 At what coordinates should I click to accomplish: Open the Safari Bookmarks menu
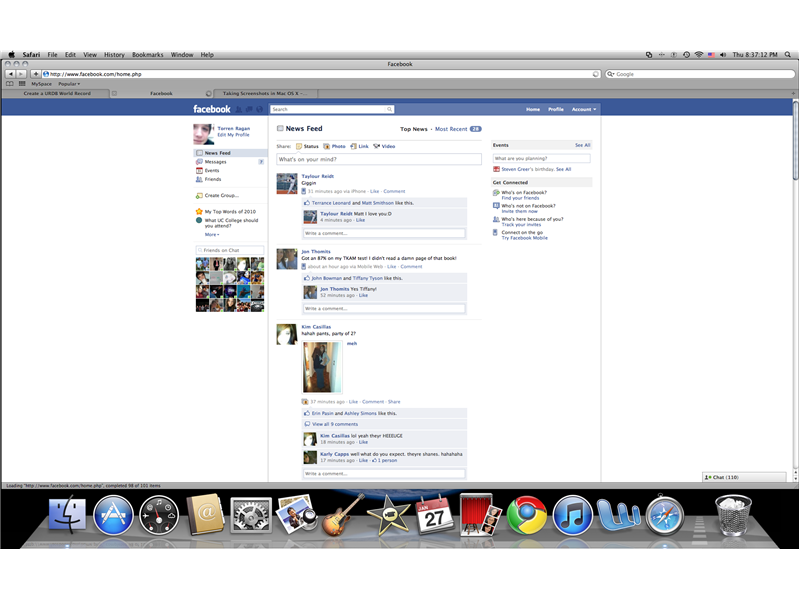coord(146,54)
